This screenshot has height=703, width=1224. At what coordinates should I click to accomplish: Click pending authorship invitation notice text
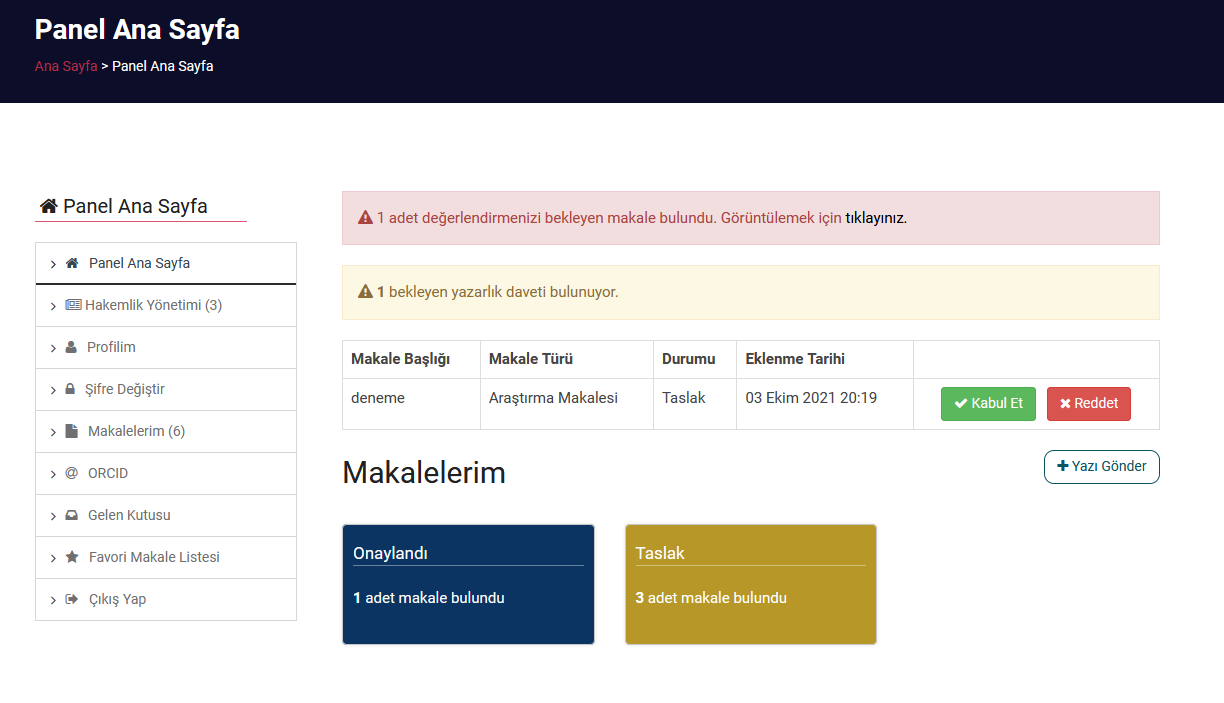tap(498, 292)
